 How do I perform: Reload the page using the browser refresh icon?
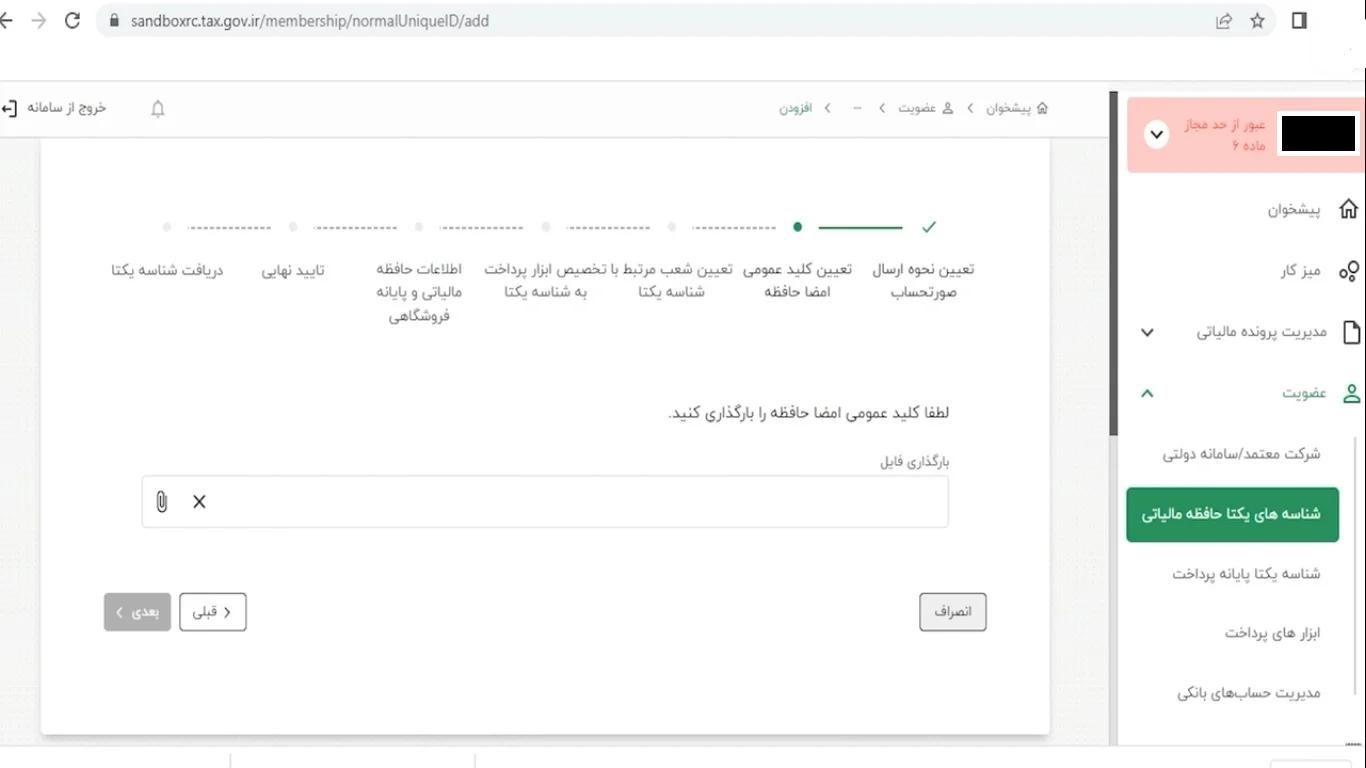click(71, 20)
